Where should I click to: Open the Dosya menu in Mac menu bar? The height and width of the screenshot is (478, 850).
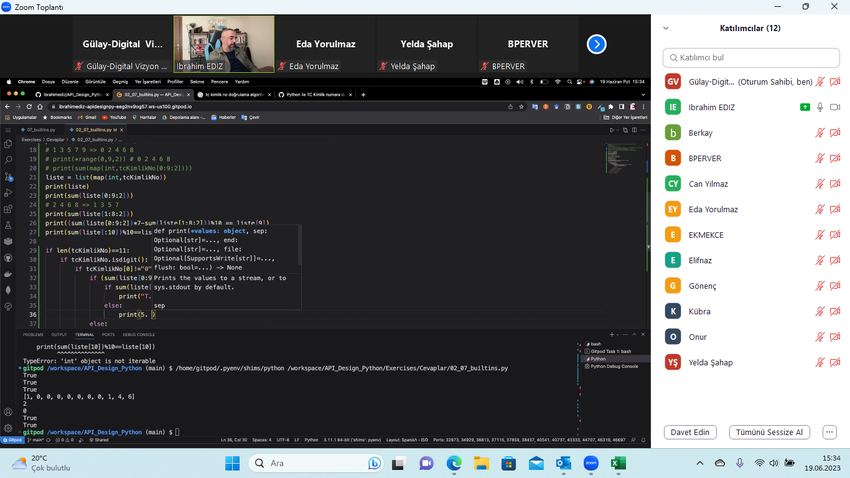48,82
